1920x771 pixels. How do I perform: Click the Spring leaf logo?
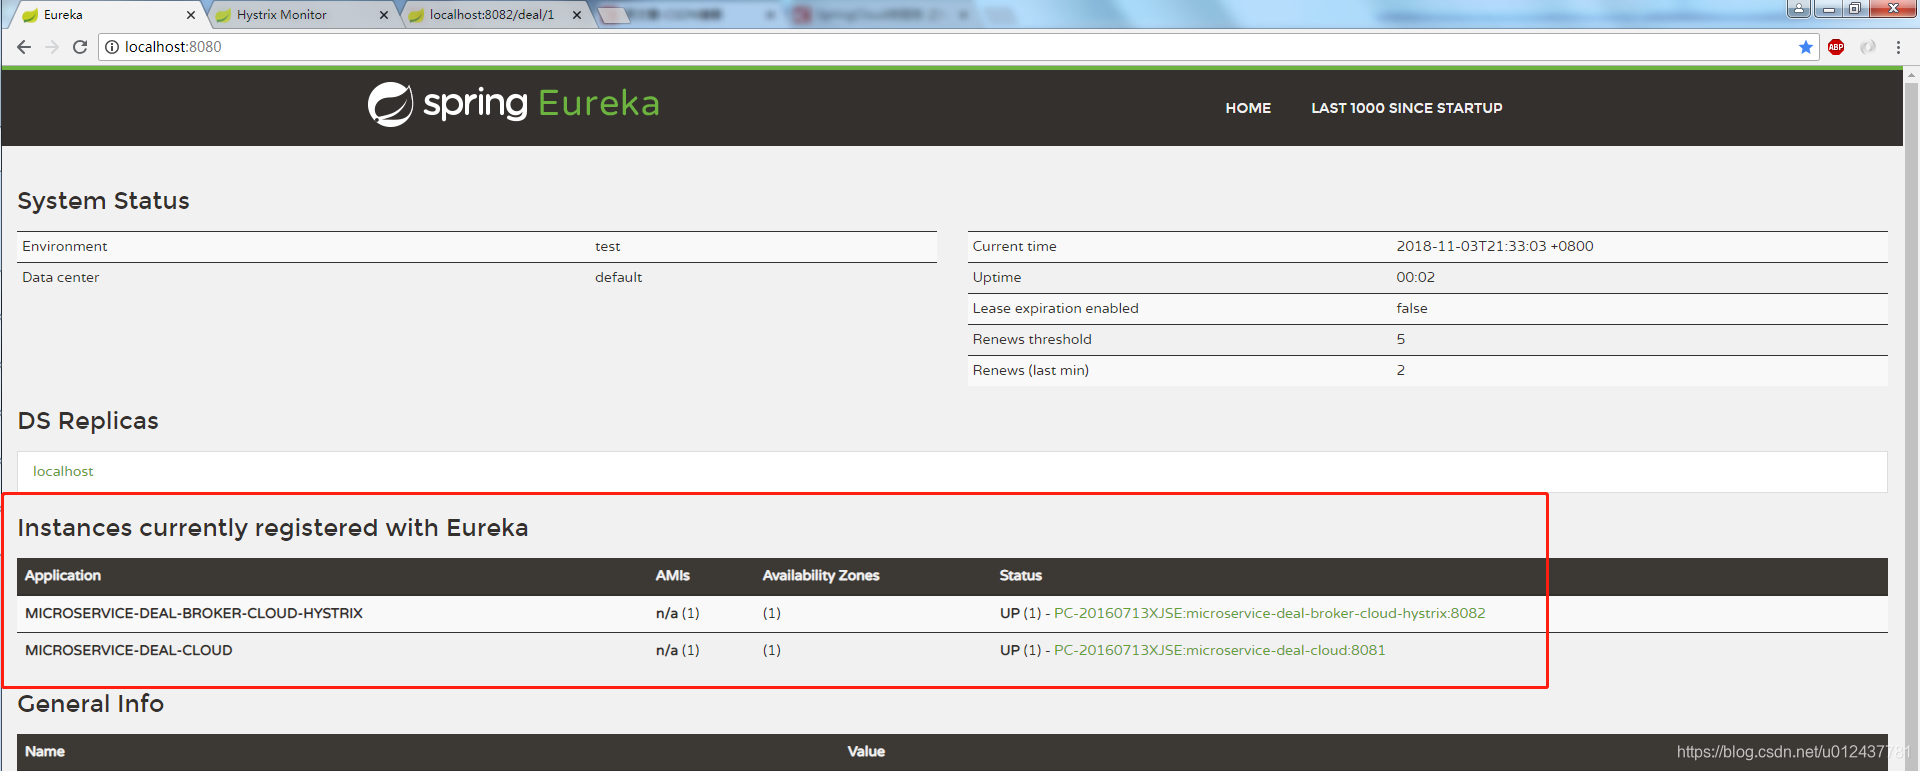390,104
